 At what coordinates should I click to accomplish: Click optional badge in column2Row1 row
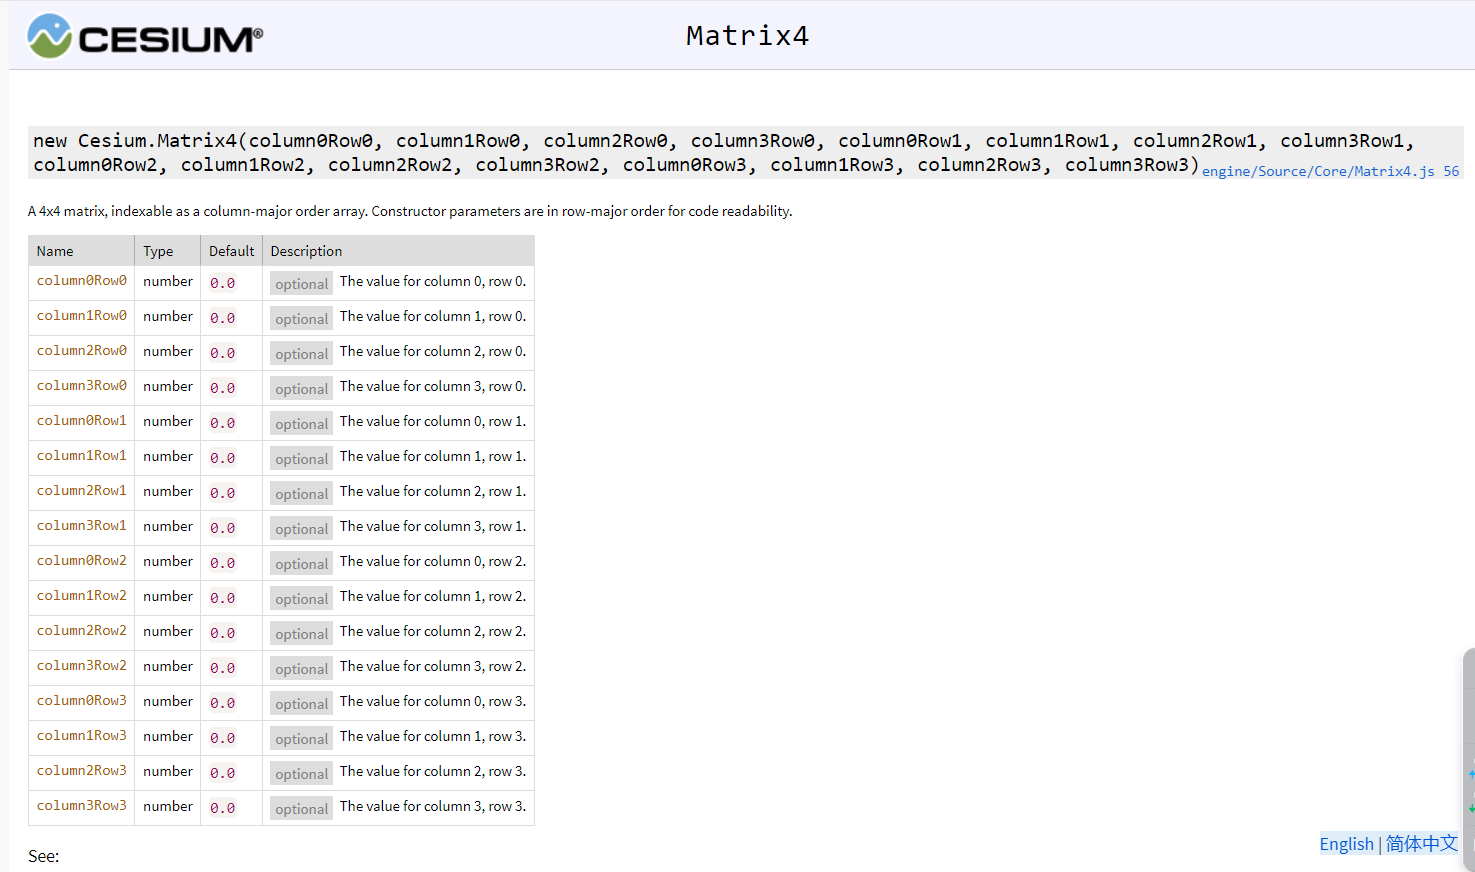click(301, 494)
